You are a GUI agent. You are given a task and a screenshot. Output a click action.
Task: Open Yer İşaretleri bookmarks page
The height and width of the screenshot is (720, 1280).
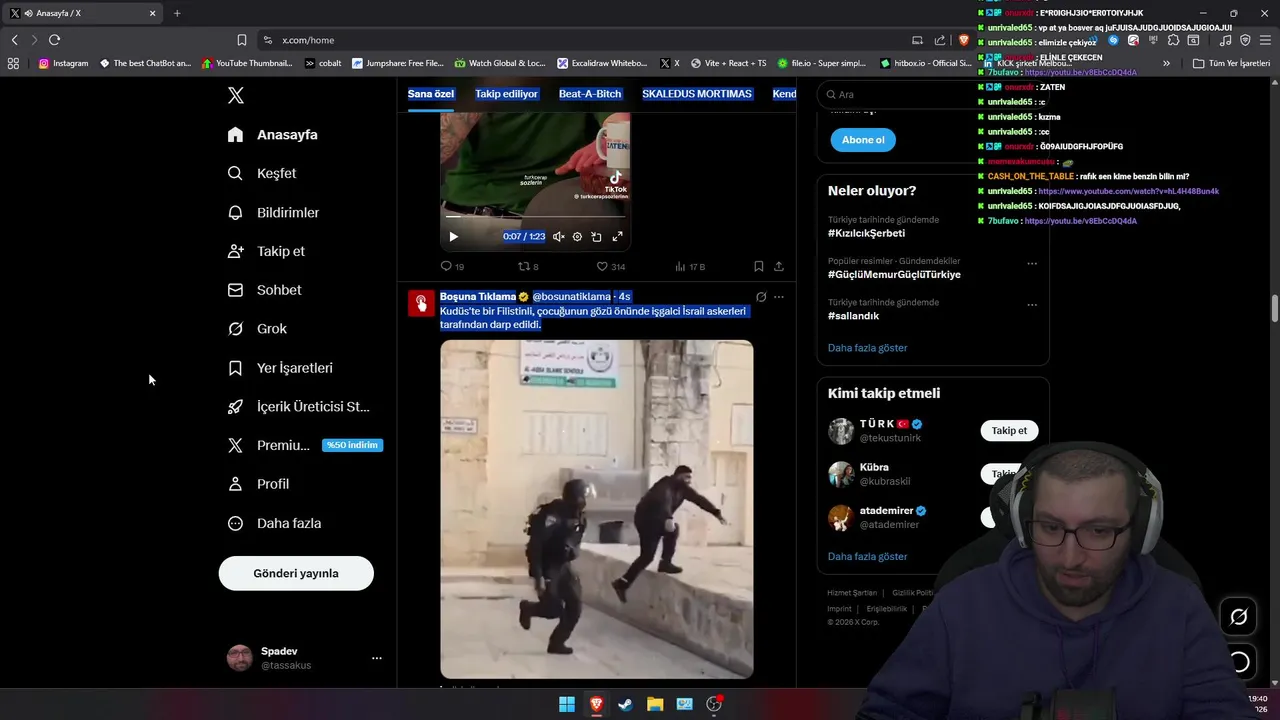coord(280,368)
